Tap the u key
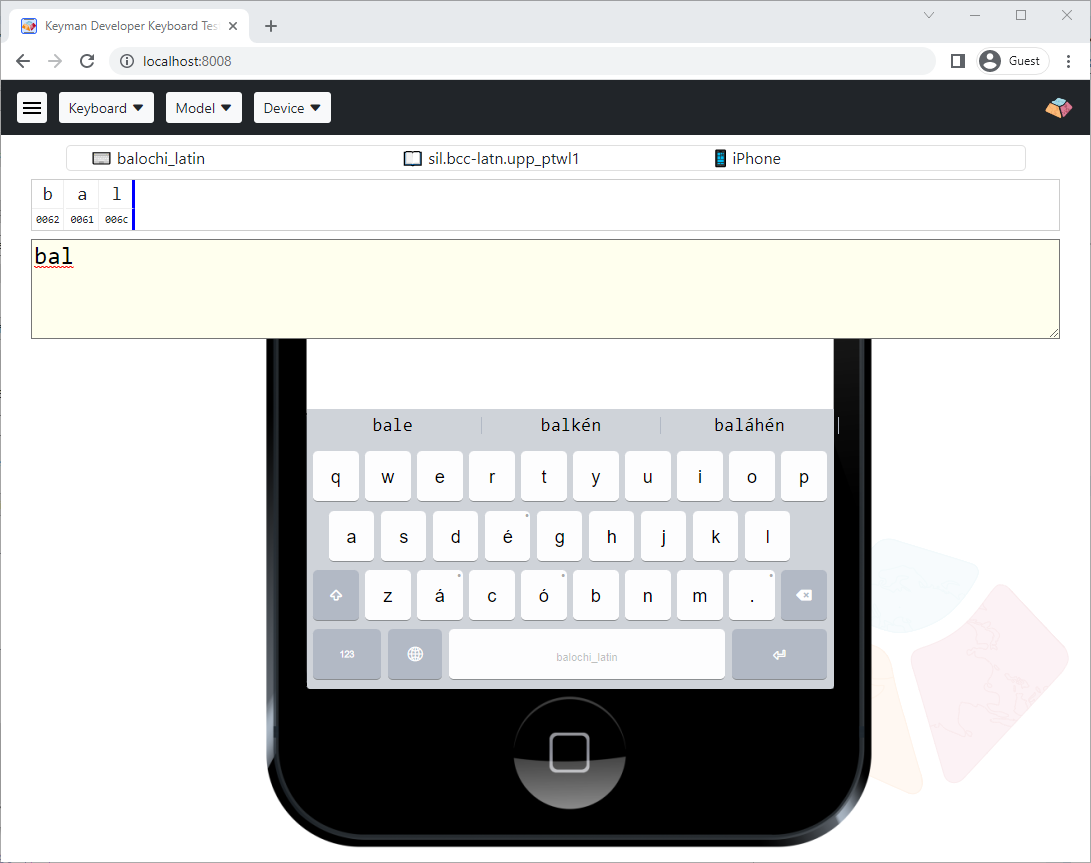This screenshot has height=863, width=1091. click(648, 477)
